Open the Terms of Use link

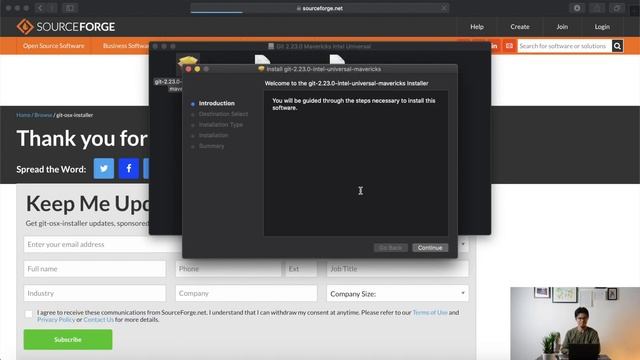[x=430, y=312]
